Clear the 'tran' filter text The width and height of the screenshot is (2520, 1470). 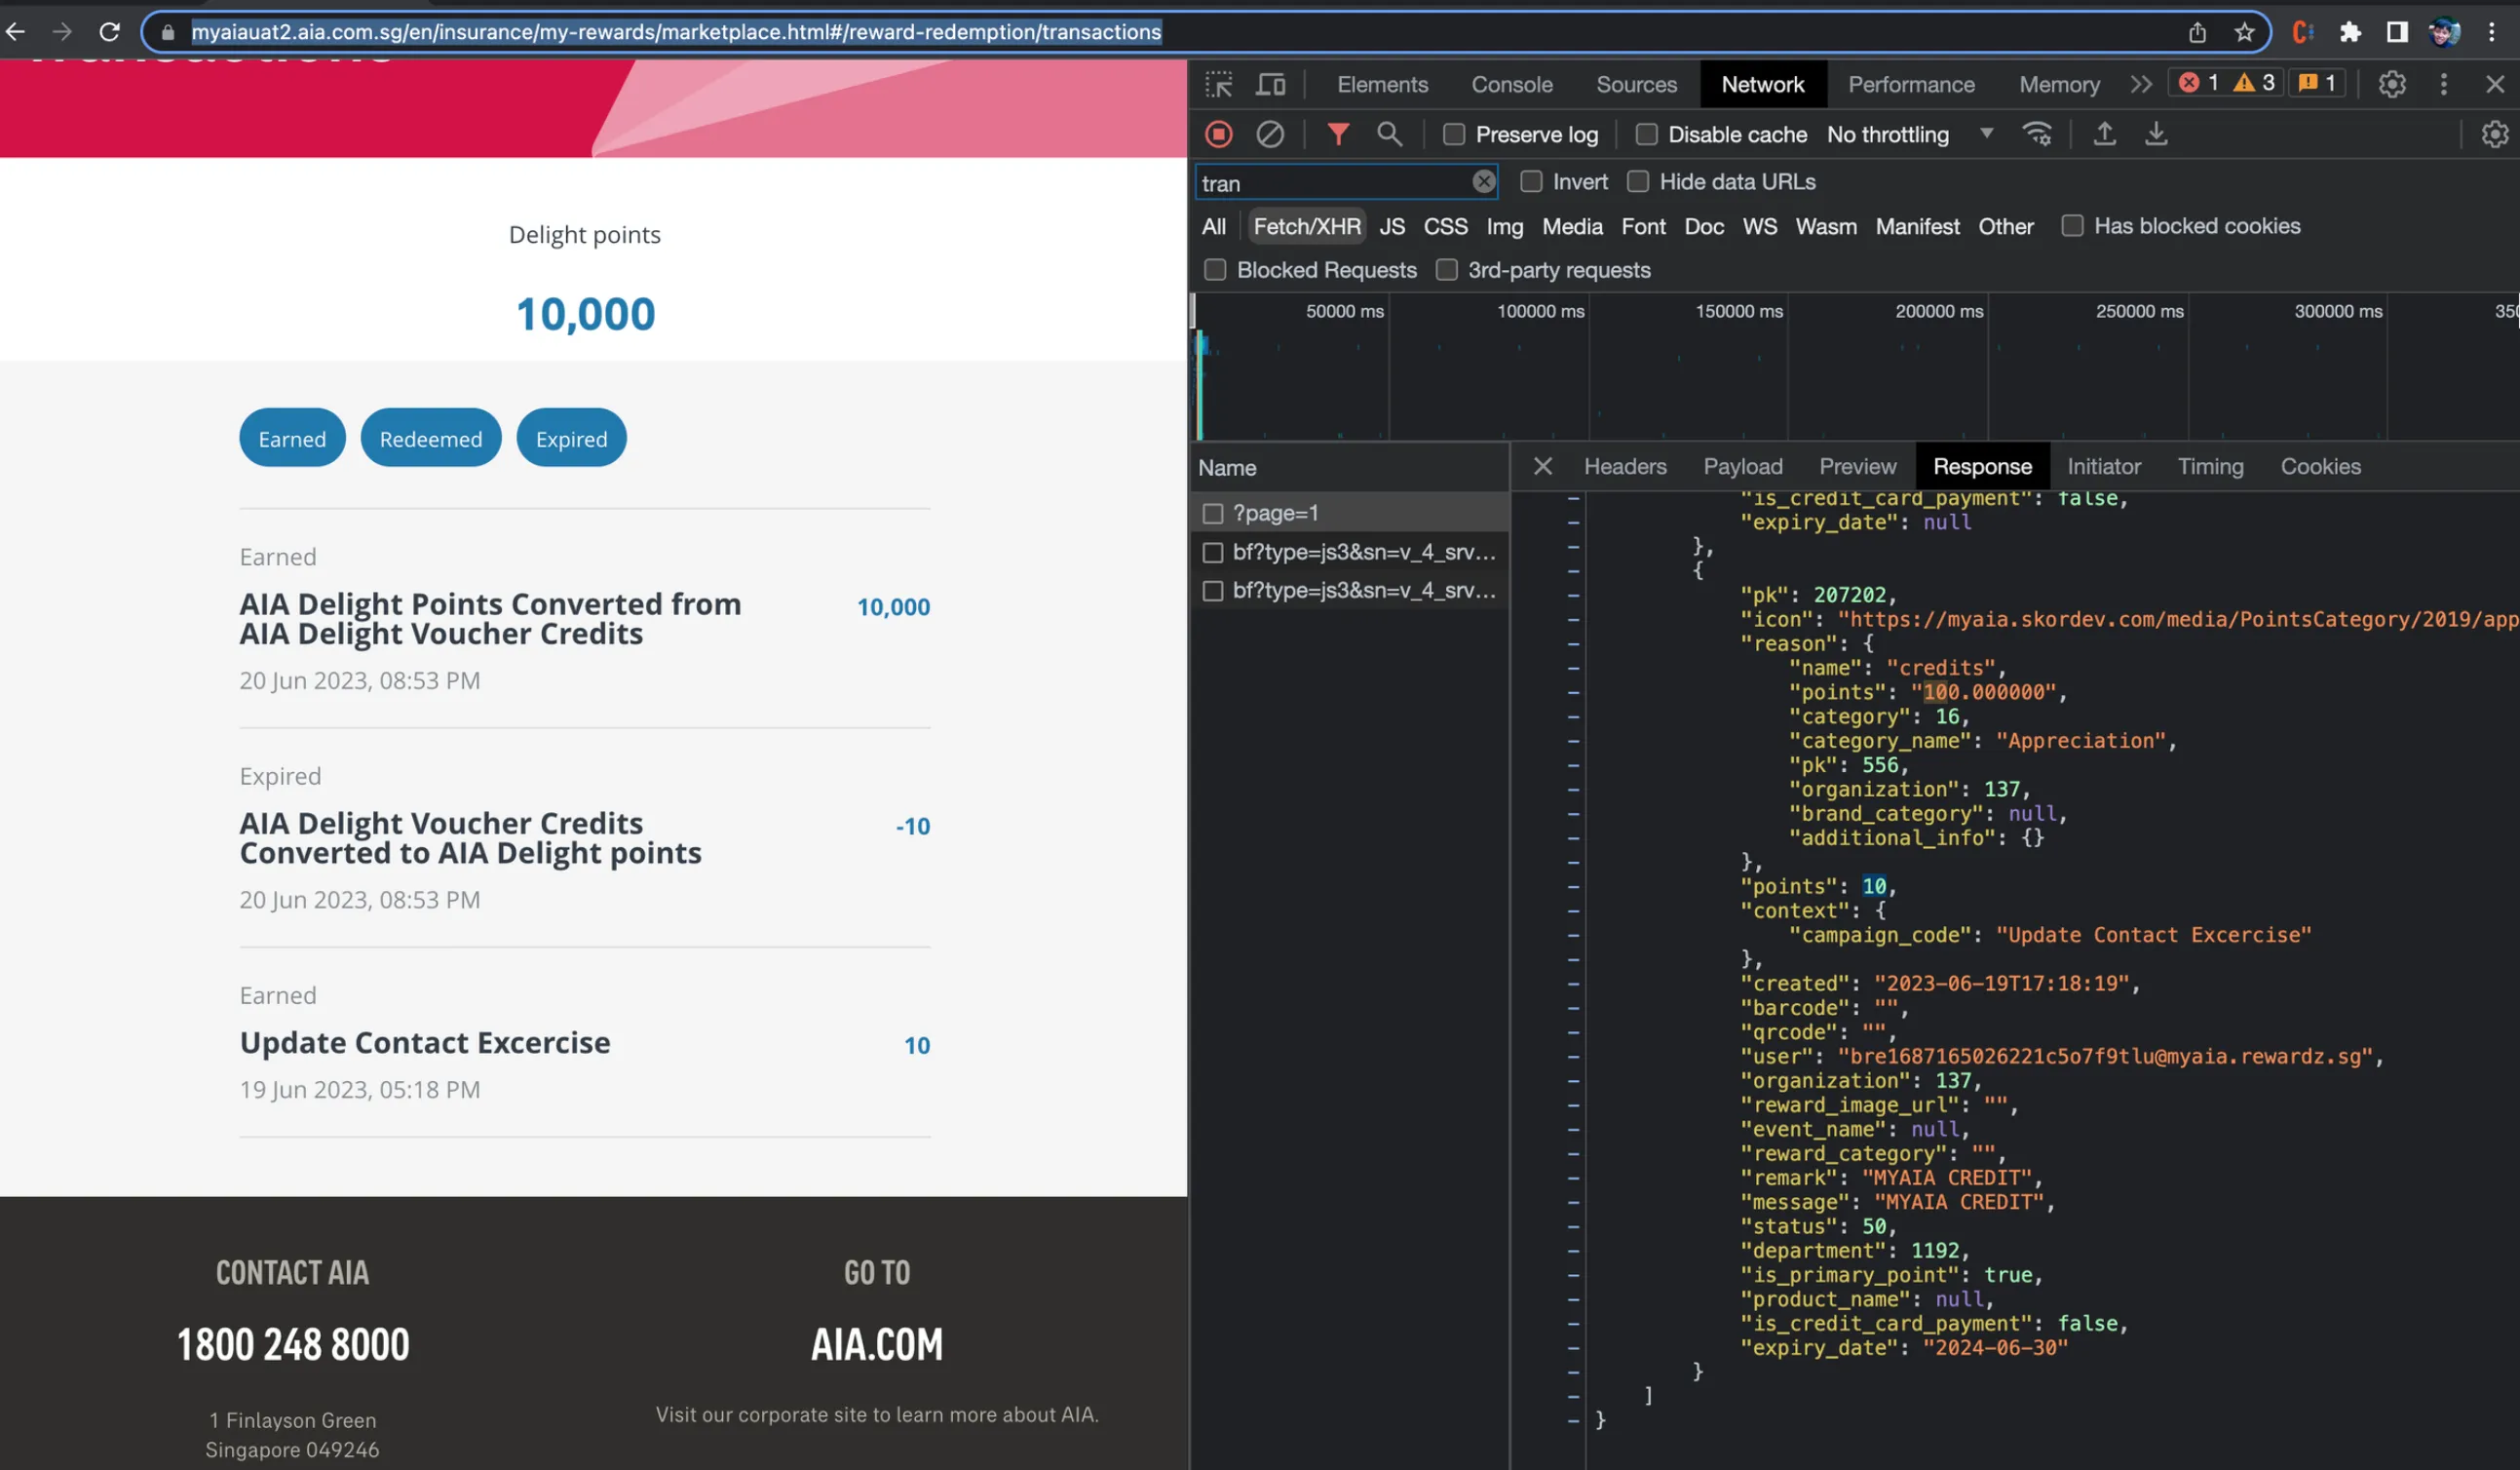click(1483, 182)
